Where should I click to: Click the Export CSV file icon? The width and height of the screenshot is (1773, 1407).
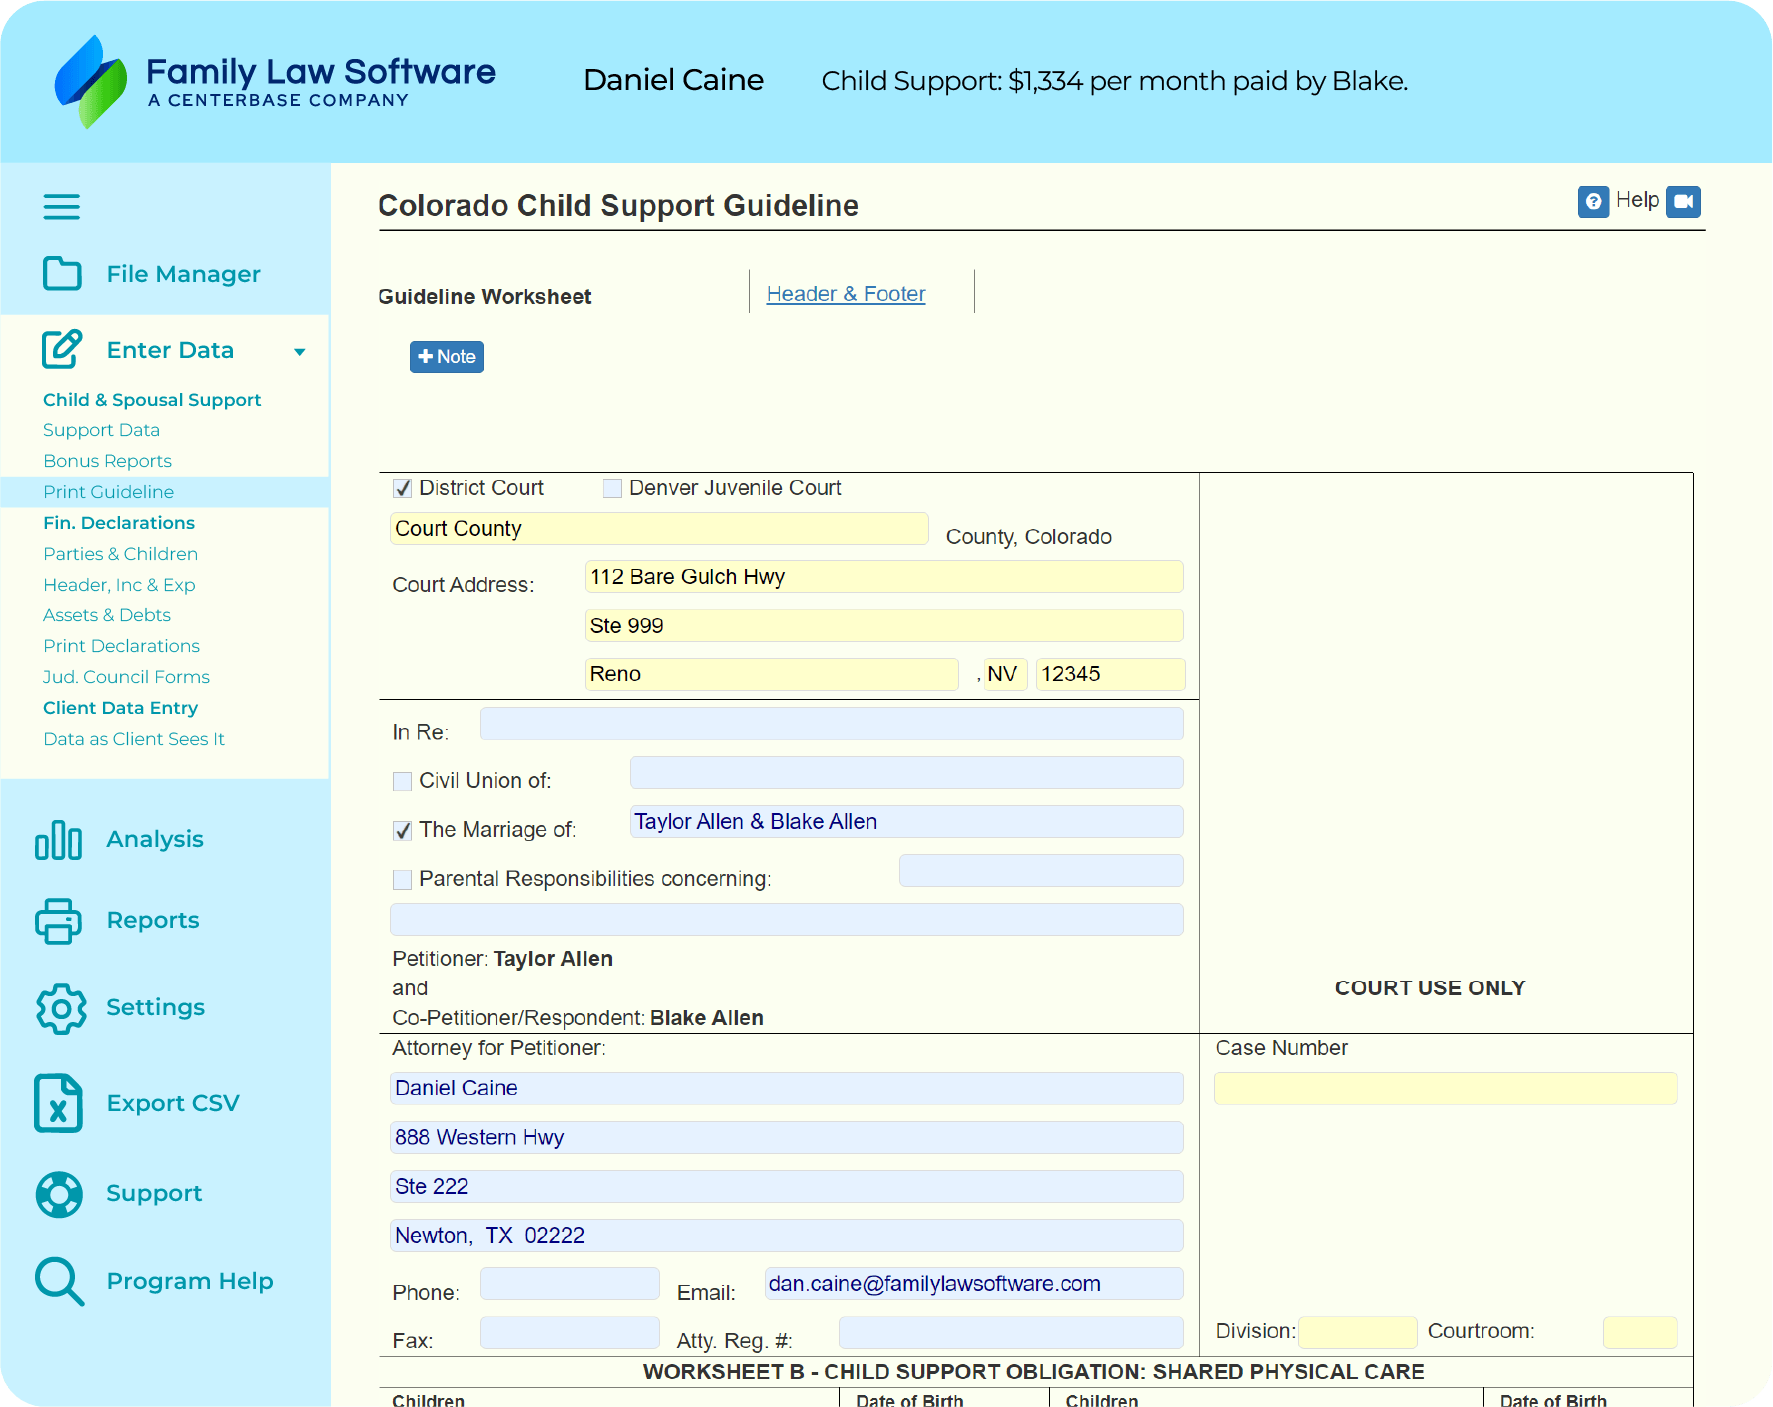click(58, 1103)
